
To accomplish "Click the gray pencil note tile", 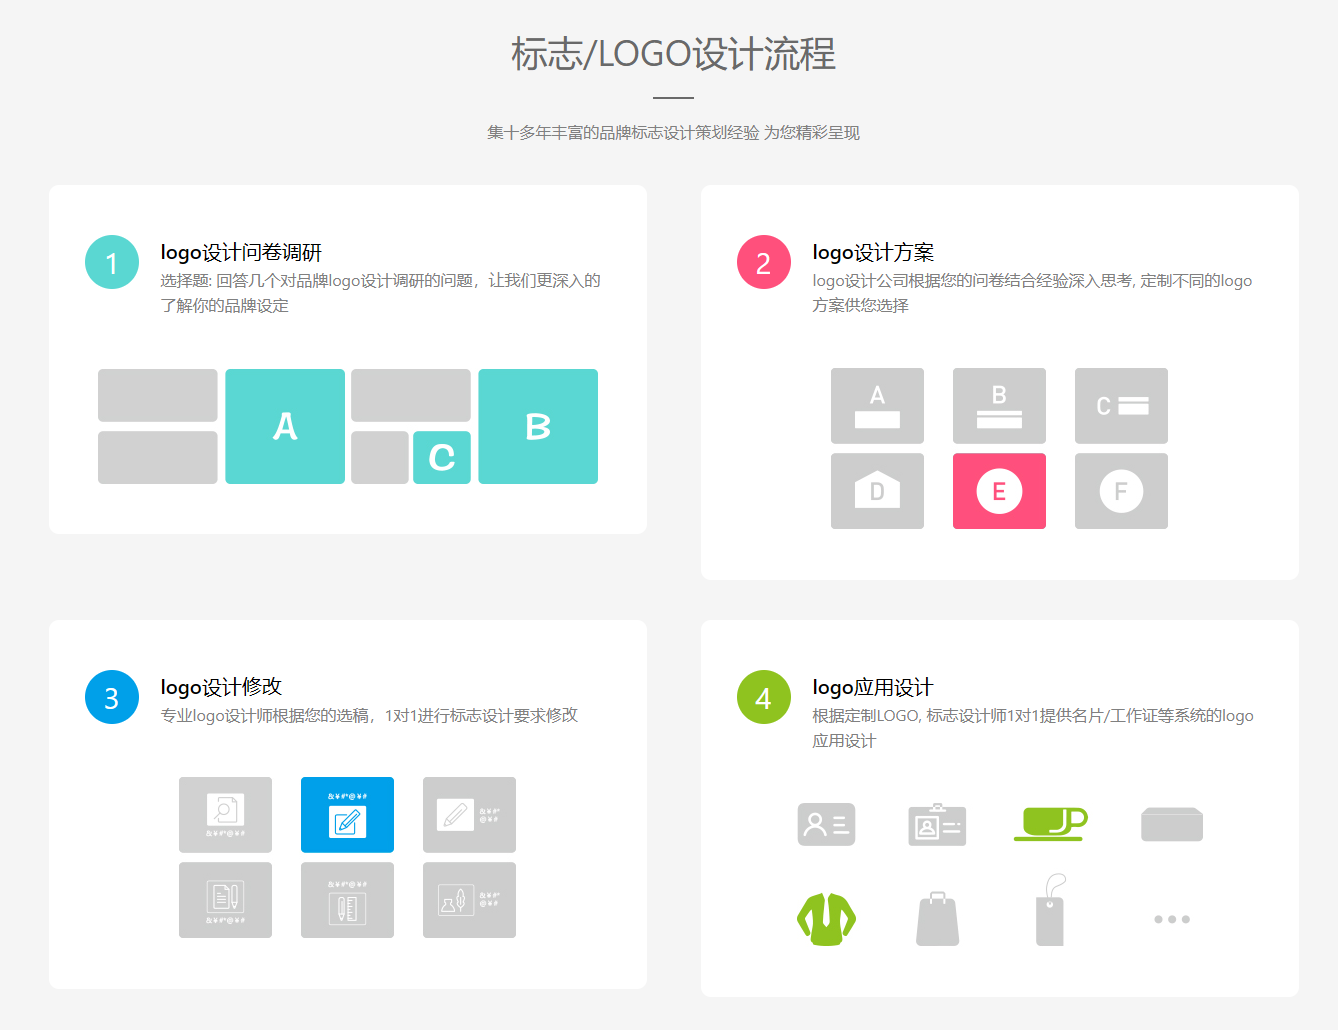I will point(469,815).
